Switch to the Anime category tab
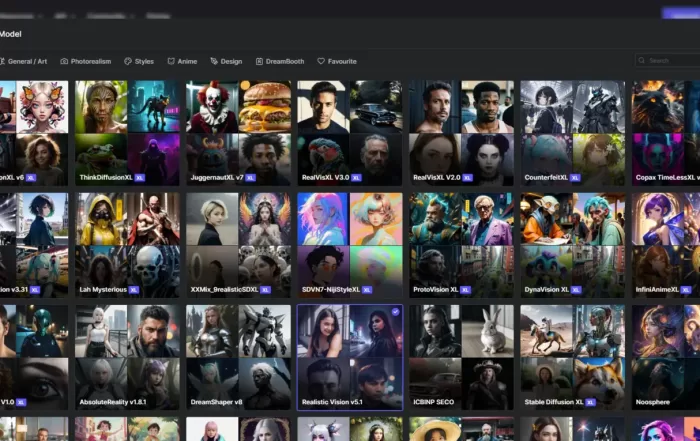The width and height of the screenshot is (700, 441). click(x=182, y=61)
